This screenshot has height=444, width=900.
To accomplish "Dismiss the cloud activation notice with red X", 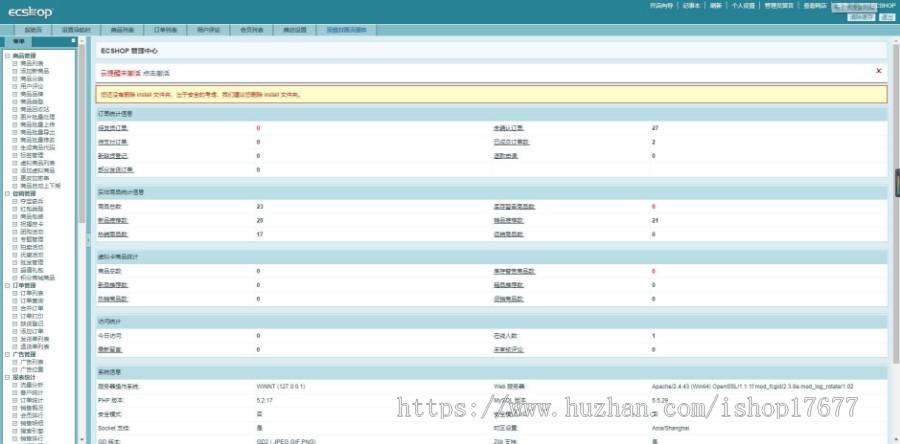I will [878, 71].
